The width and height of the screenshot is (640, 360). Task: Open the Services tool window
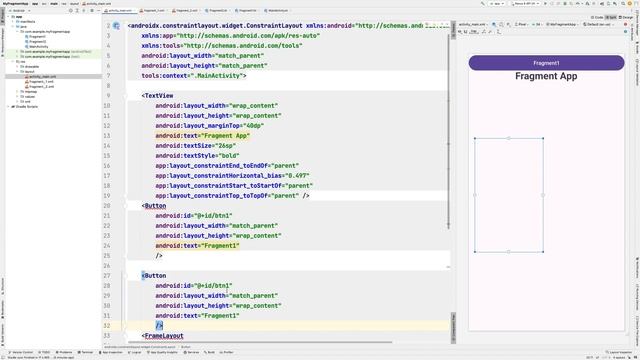pos(191,352)
